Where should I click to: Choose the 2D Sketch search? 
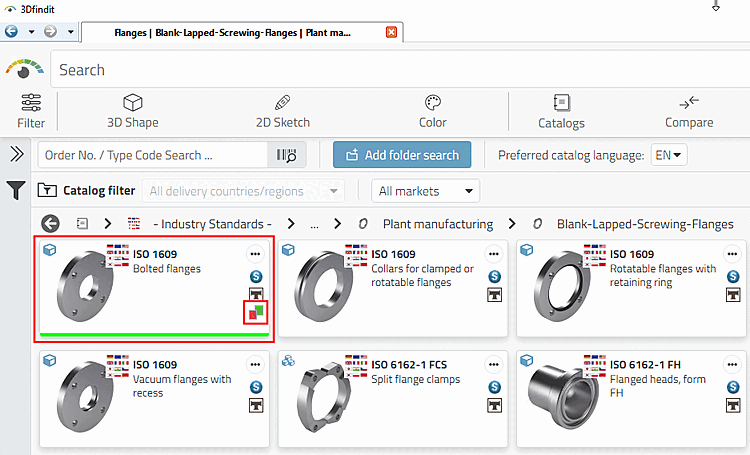pyautogui.click(x=282, y=110)
